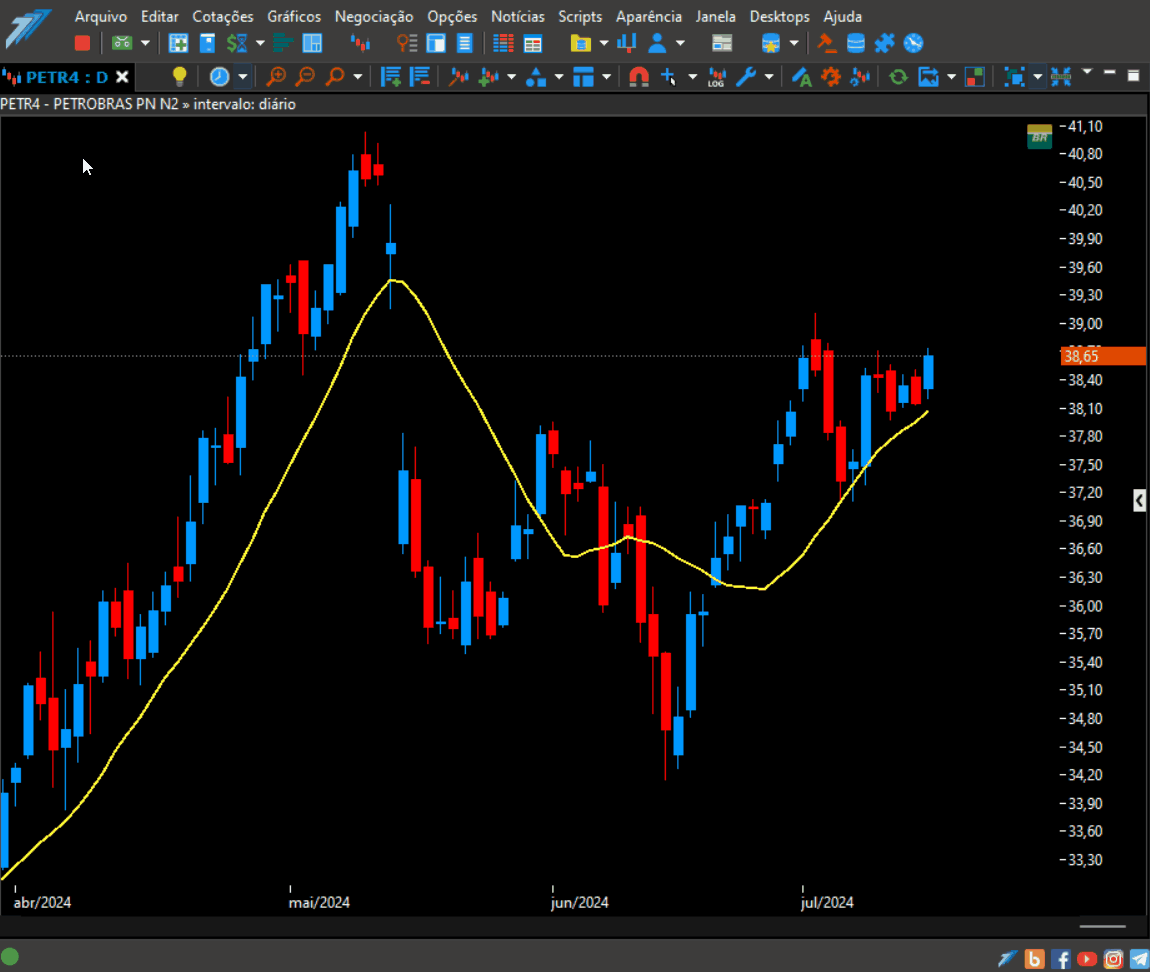This screenshot has width=1150, height=972.
Task: Toggle the blue crosshair cursor tool
Action: point(668,76)
